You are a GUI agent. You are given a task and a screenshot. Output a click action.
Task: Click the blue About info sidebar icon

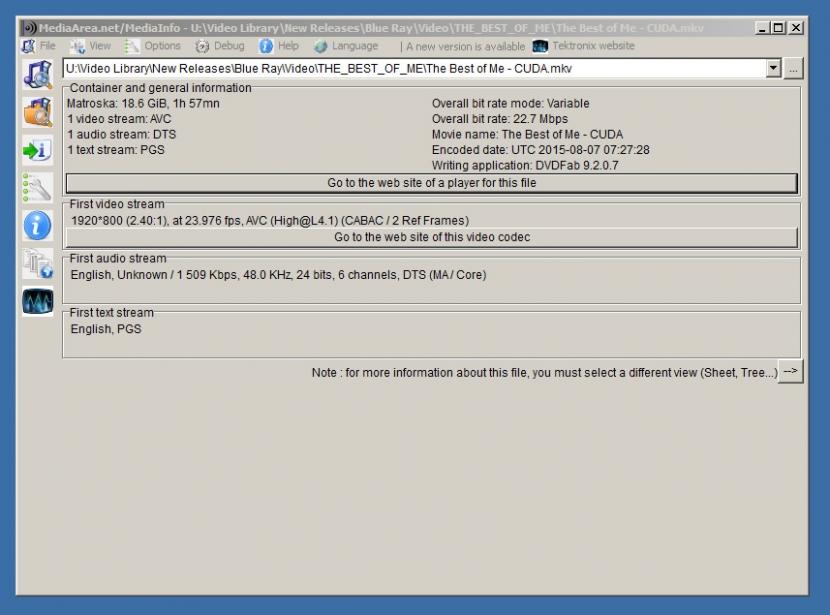tap(38, 226)
